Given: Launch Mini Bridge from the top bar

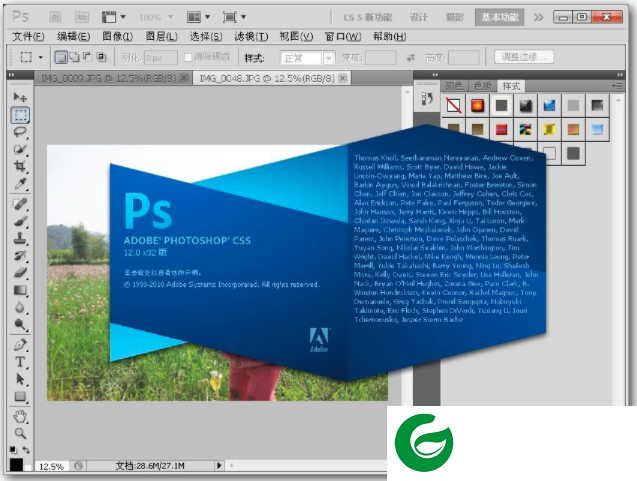Looking at the screenshot, I should [82, 17].
